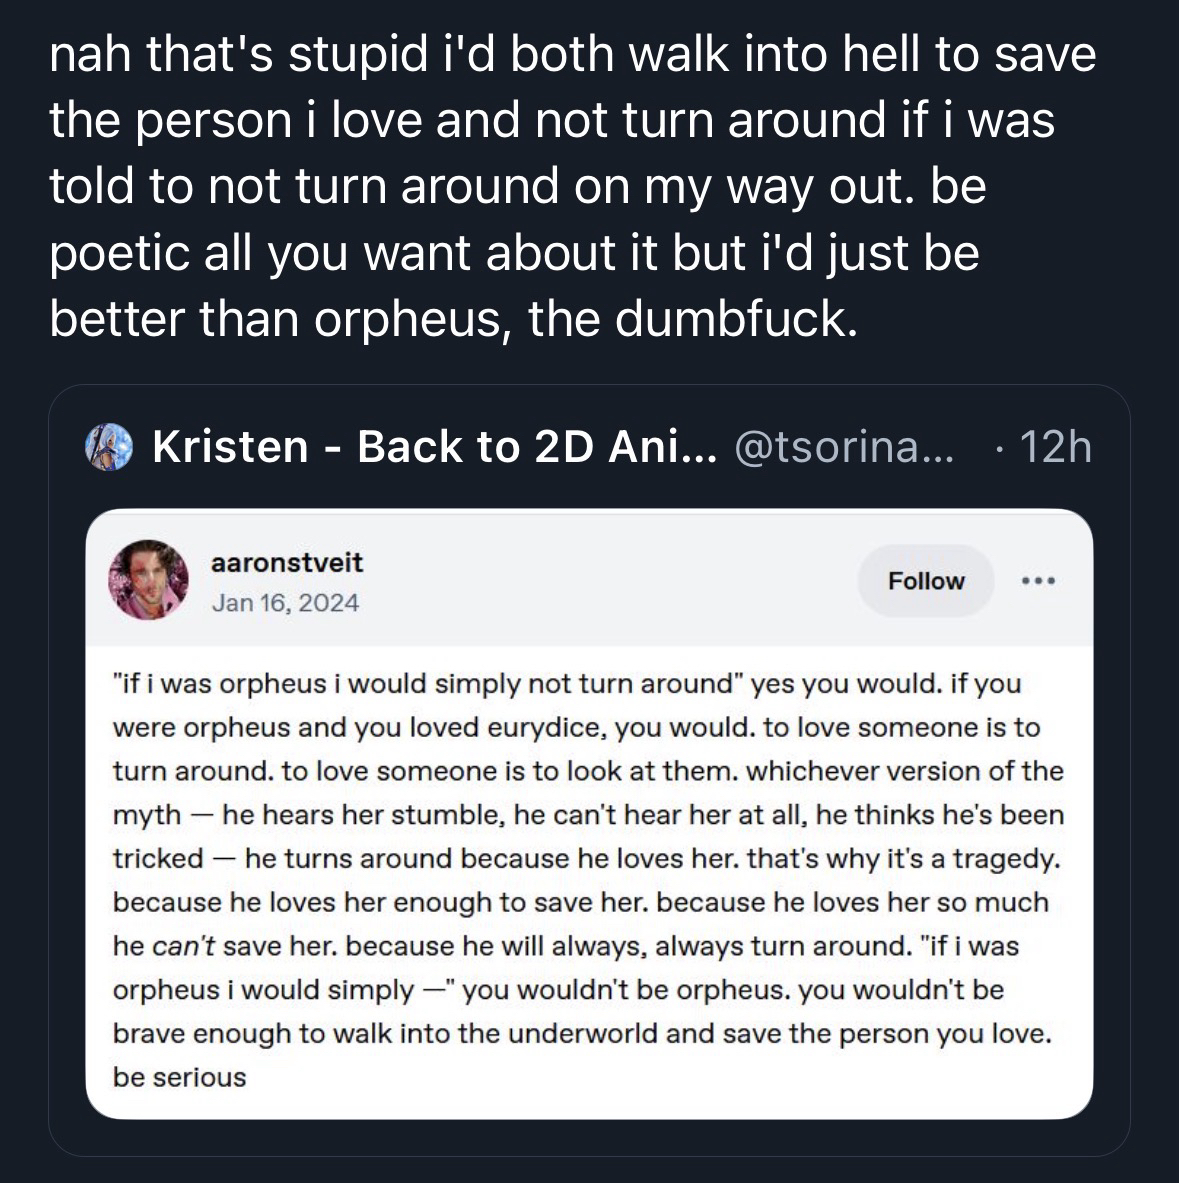Screen dimensions: 1179x1183
Task: Open aaronstveit's round profile picture
Action: pos(148,580)
